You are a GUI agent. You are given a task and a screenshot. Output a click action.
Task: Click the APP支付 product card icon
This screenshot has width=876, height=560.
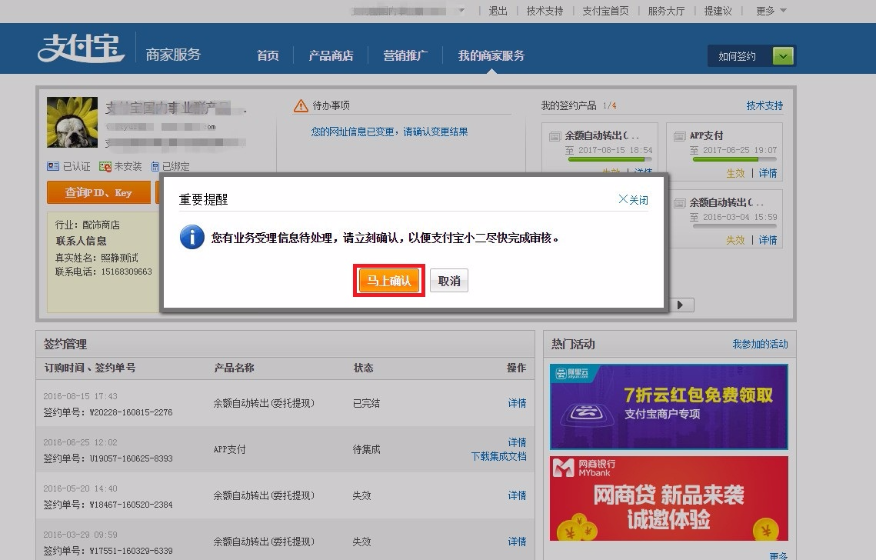[x=679, y=136]
